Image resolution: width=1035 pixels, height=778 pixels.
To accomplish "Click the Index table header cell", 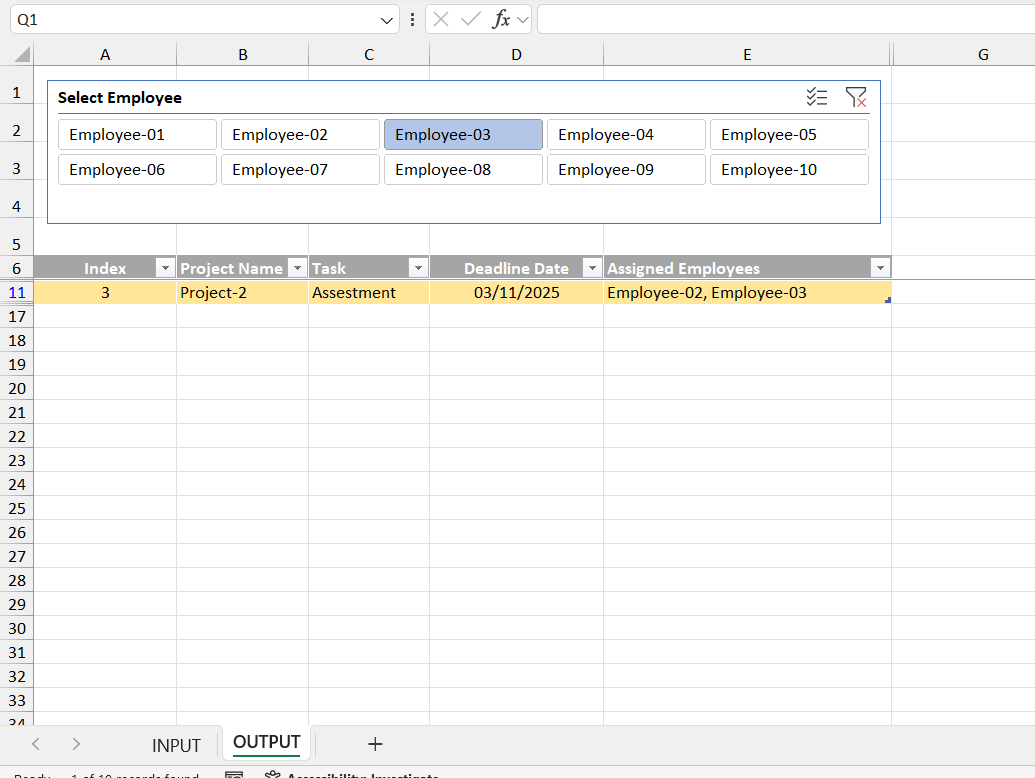I will [x=105, y=268].
